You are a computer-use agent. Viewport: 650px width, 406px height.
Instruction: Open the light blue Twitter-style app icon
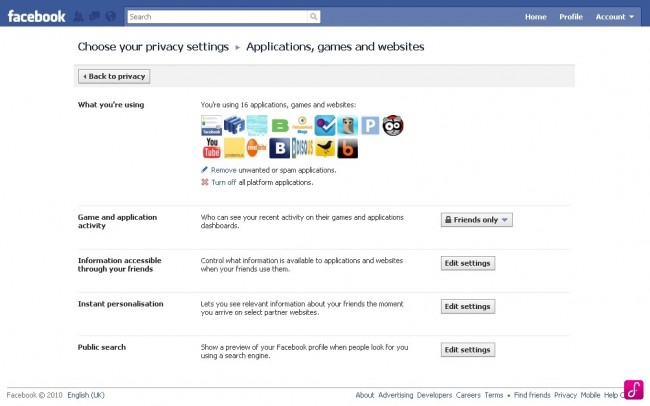(257, 126)
